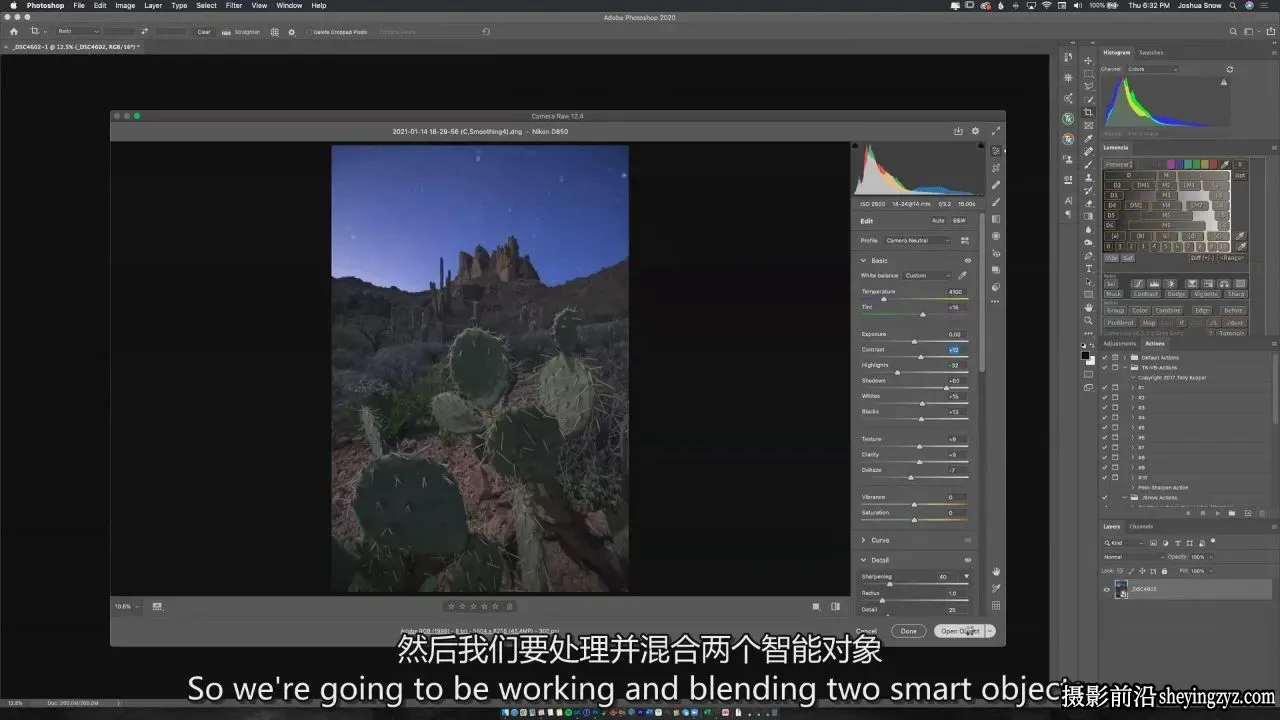The image size is (1280, 720).
Task: Select the Move tool in Photoshop toolbar
Action: click(x=1089, y=60)
